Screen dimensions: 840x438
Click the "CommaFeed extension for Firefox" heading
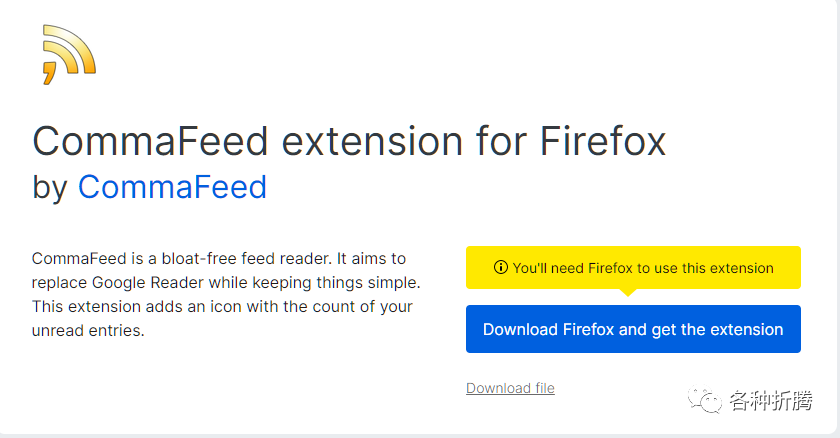coord(349,141)
